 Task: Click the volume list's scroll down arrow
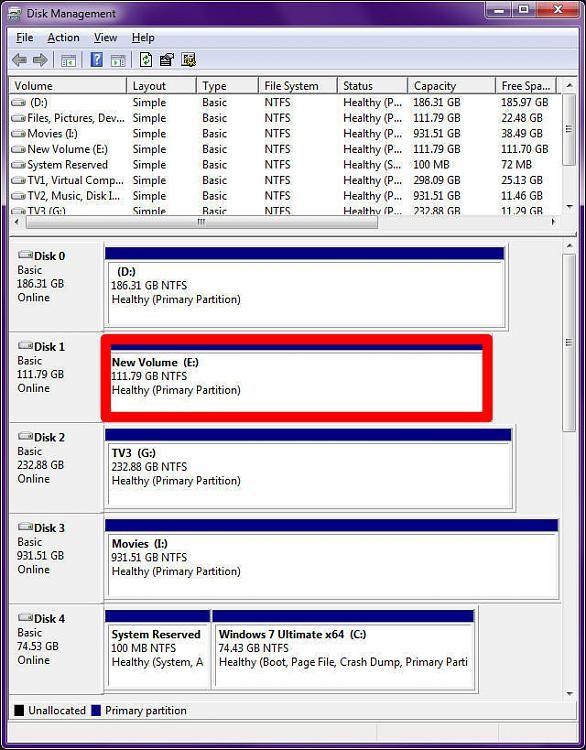569,207
